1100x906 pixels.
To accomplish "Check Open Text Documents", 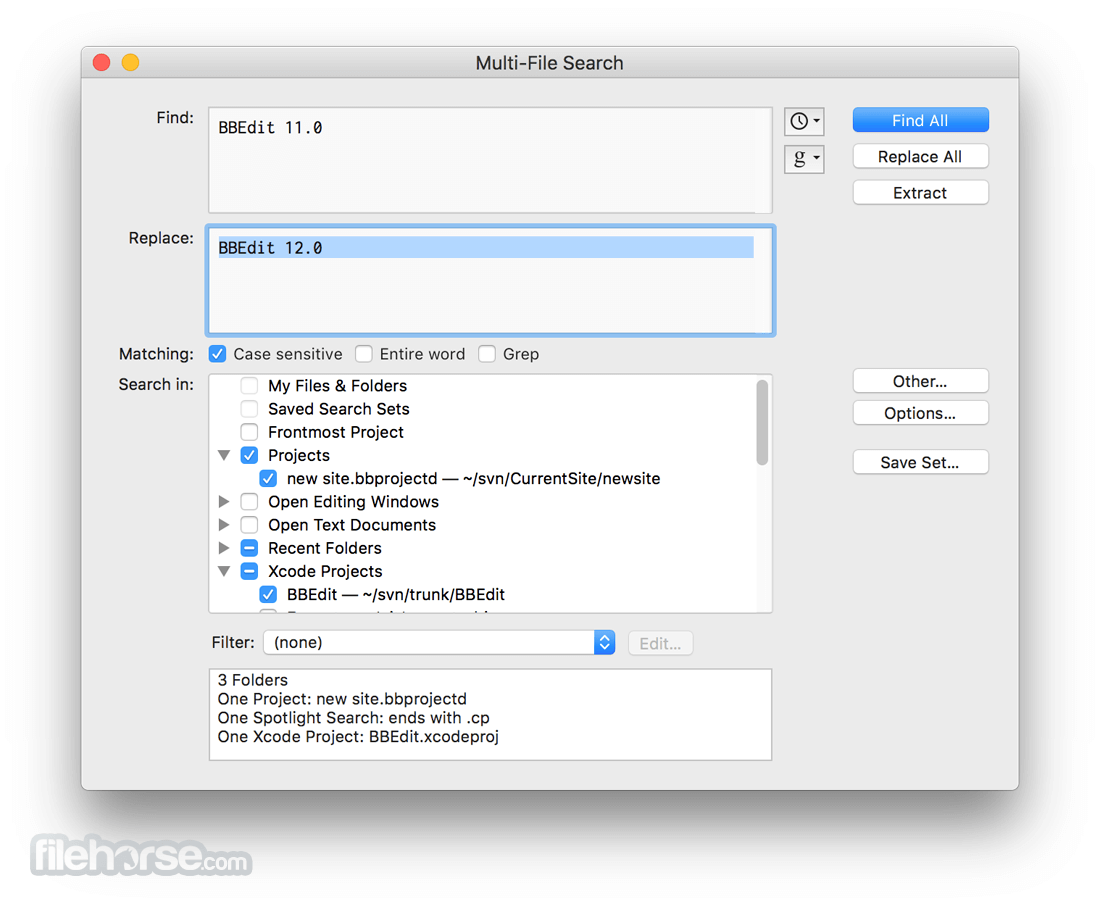I will point(249,525).
